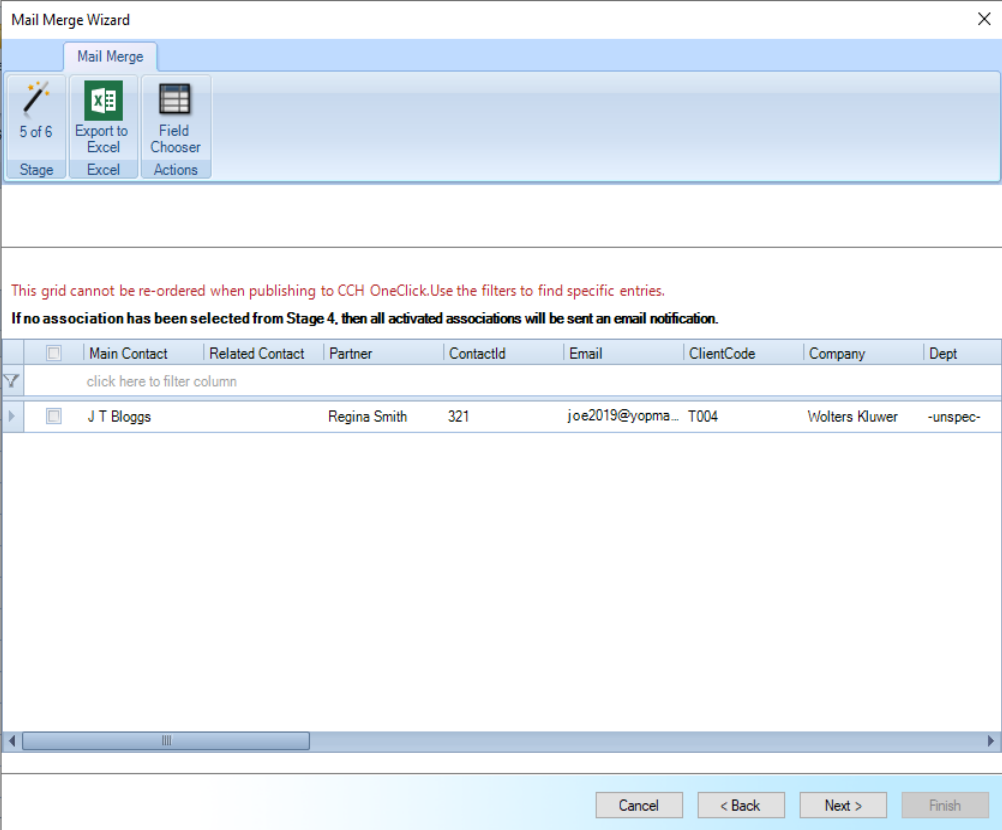
Task: Select the 321 ContactId cell
Action: 504,417
